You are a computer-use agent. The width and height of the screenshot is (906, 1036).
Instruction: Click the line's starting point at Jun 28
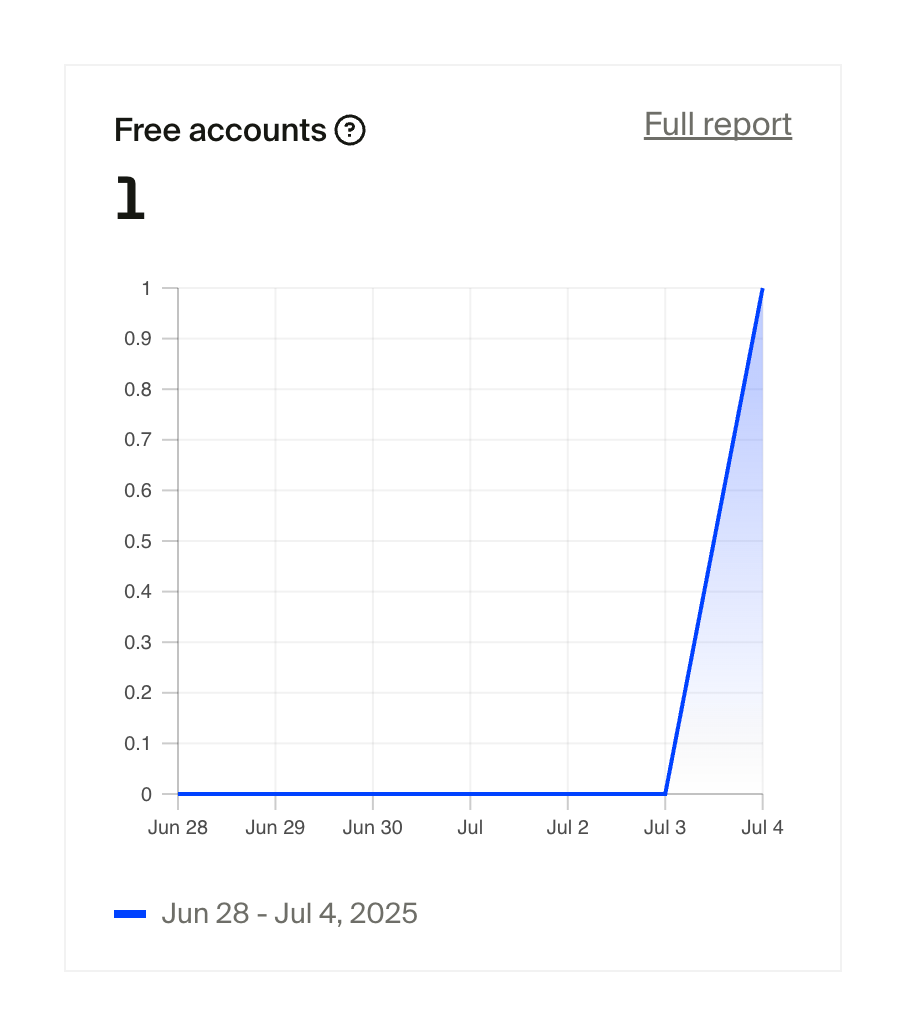179,794
